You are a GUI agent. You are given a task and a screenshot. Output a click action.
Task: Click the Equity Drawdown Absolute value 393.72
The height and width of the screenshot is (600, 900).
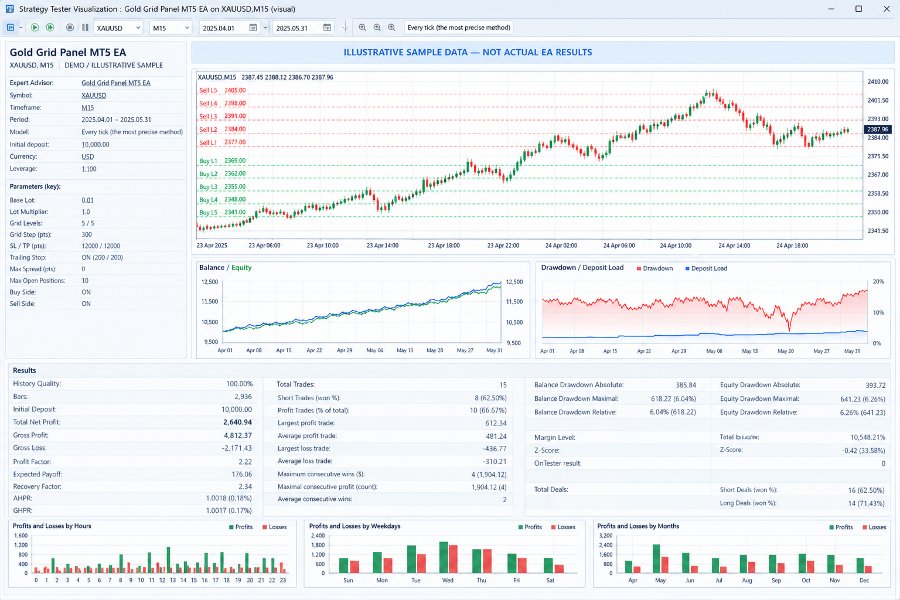[x=875, y=385]
